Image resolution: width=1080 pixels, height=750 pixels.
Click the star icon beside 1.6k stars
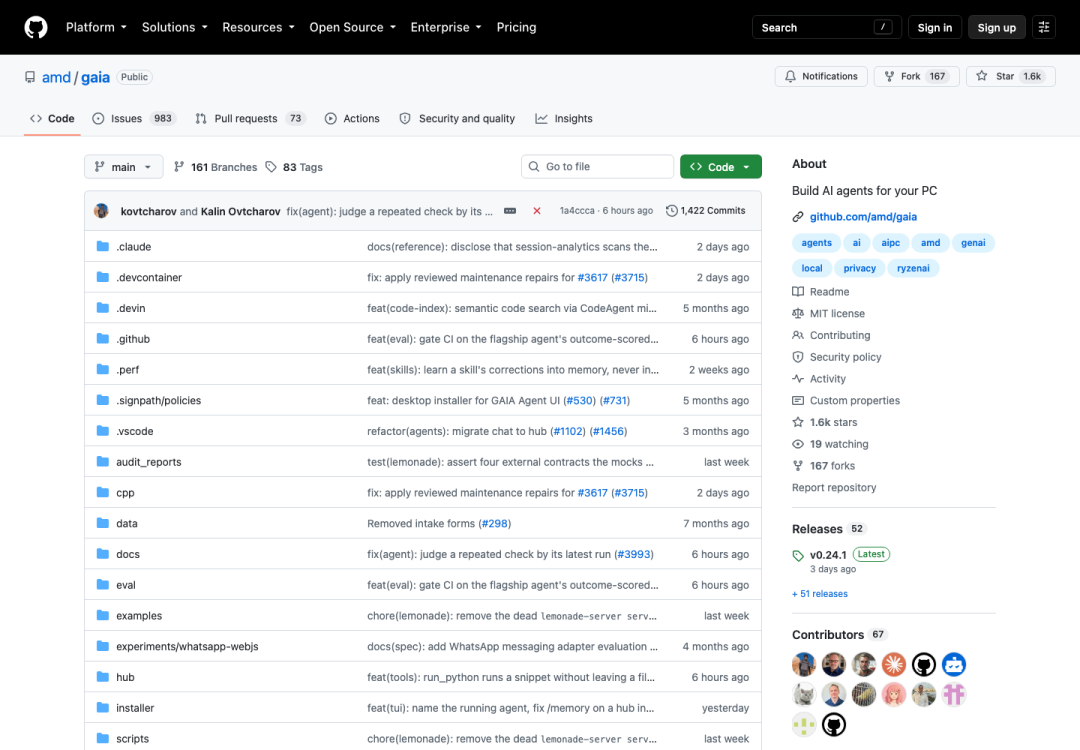(x=798, y=422)
